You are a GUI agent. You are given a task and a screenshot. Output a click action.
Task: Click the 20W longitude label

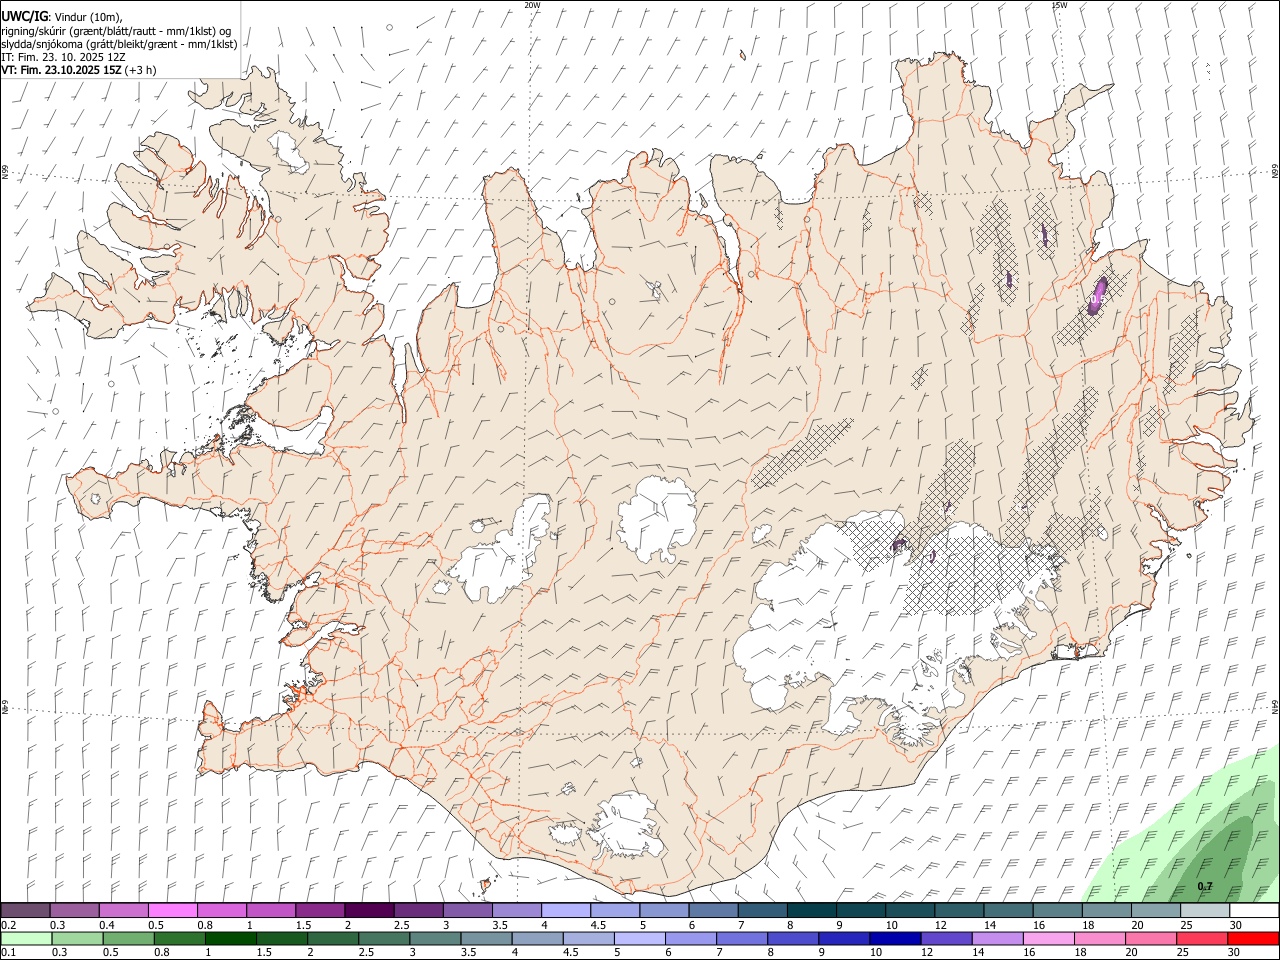coord(533,5)
